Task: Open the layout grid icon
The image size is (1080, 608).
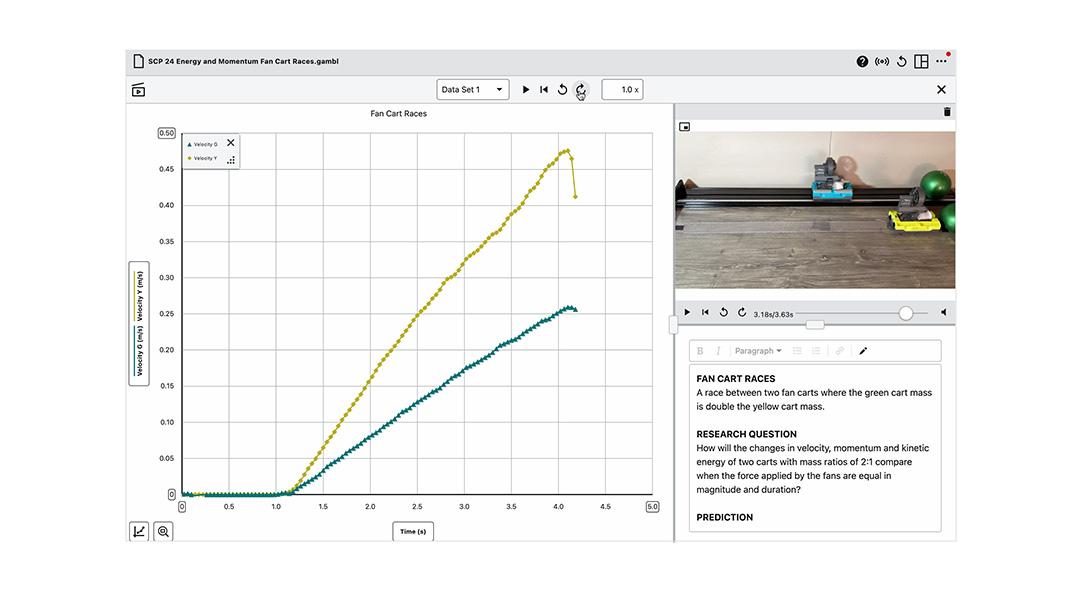Action: 921,62
